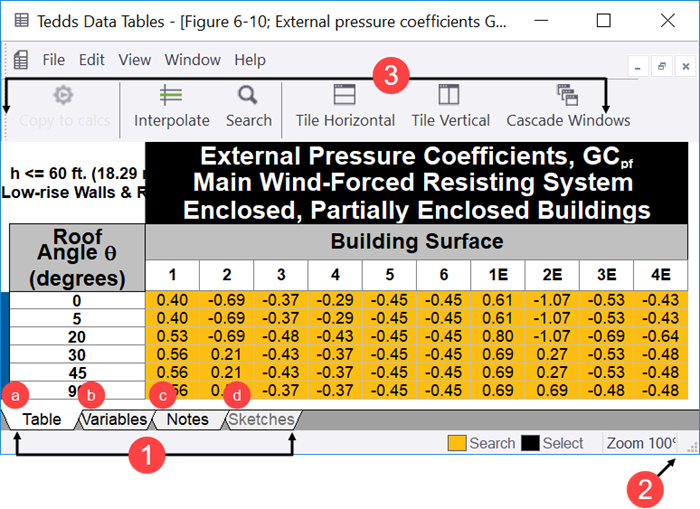The height and width of the screenshot is (509, 700).
Task: Click the Interpolate toolbar icon
Action: coord(171,95)
